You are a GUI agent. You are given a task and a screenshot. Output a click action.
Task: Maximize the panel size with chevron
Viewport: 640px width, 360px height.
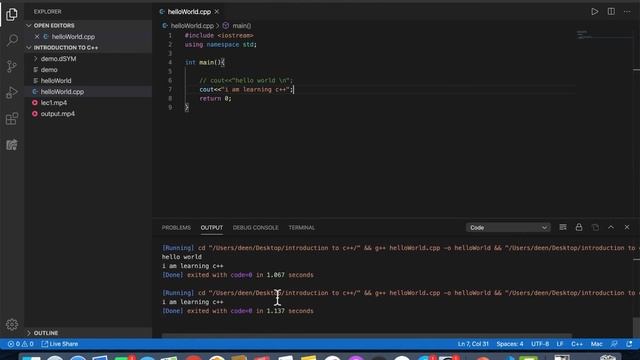611,227
